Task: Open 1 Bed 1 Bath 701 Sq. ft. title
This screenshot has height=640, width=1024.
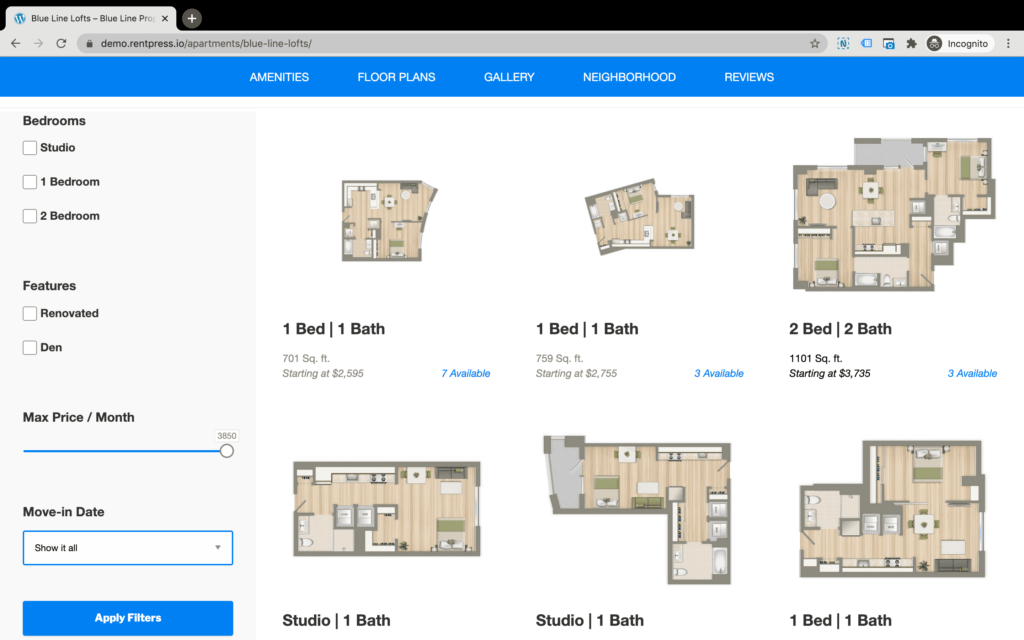Action: [x=334, y=329]
